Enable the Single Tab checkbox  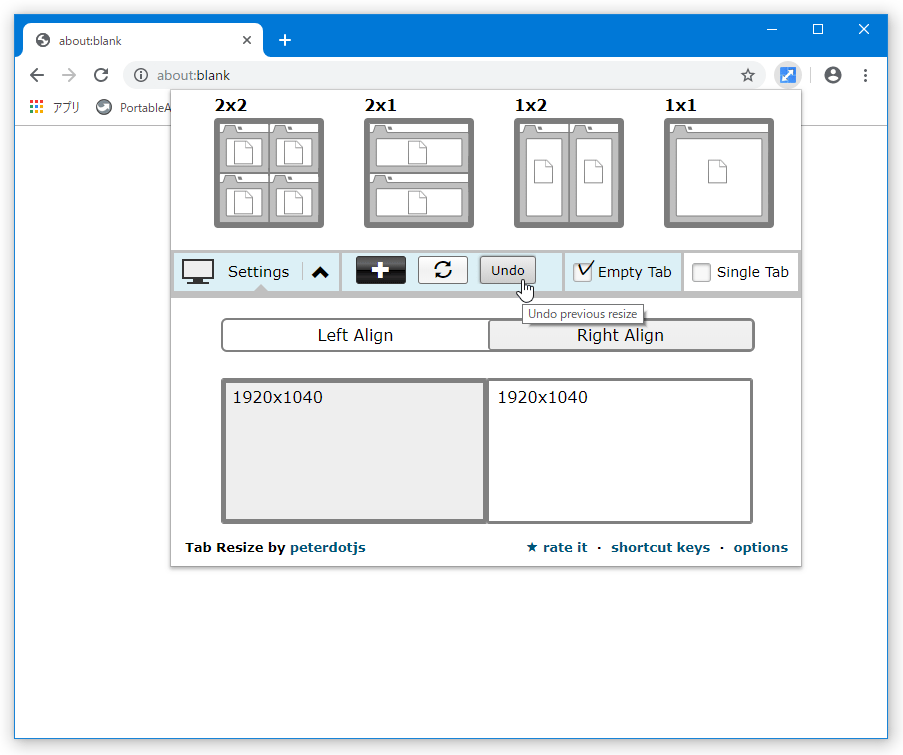tap(701, 272)
